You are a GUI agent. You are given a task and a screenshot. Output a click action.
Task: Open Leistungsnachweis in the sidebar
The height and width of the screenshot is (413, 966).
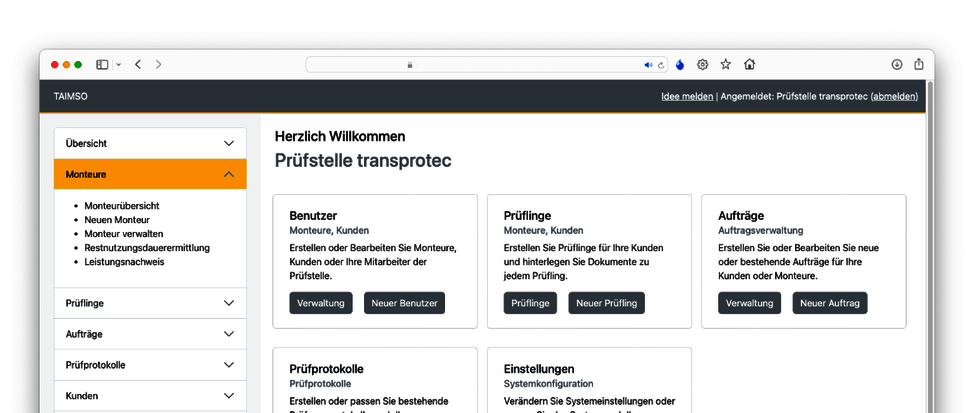pyautogui.click(x=124, y=262)
